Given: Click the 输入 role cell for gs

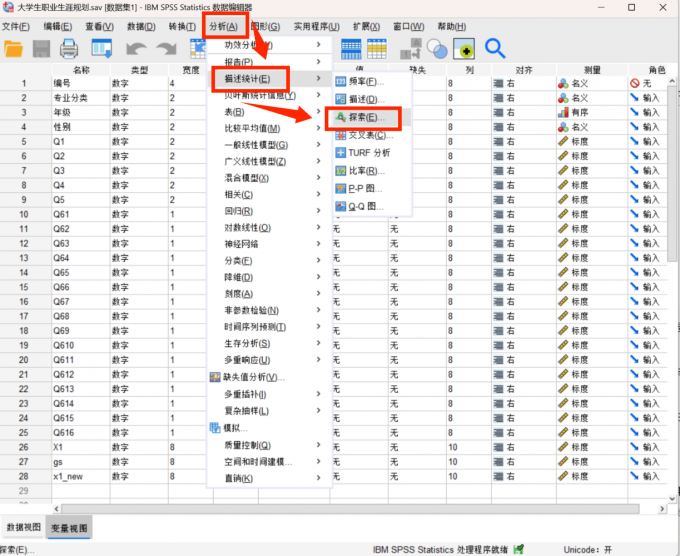Looking at the screenshot, I should coord(648,462).
